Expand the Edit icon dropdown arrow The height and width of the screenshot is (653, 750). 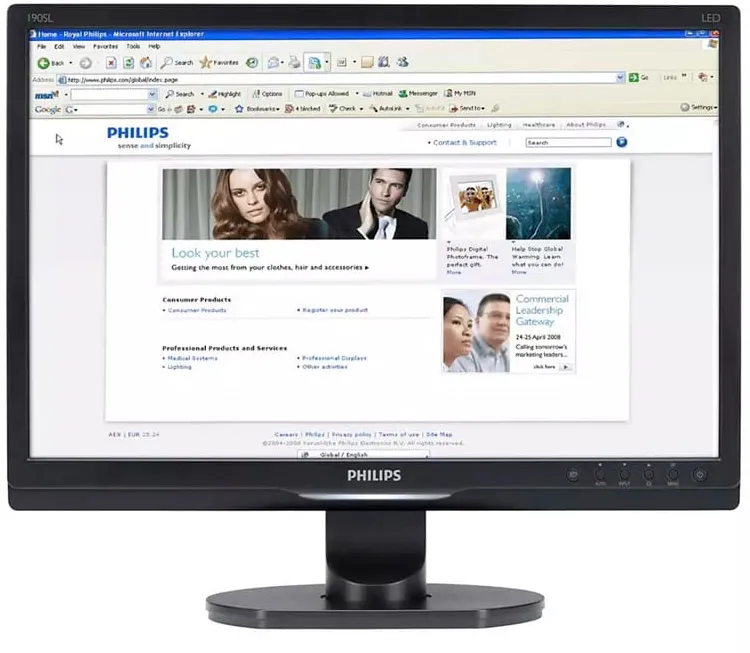coord(327,63)
